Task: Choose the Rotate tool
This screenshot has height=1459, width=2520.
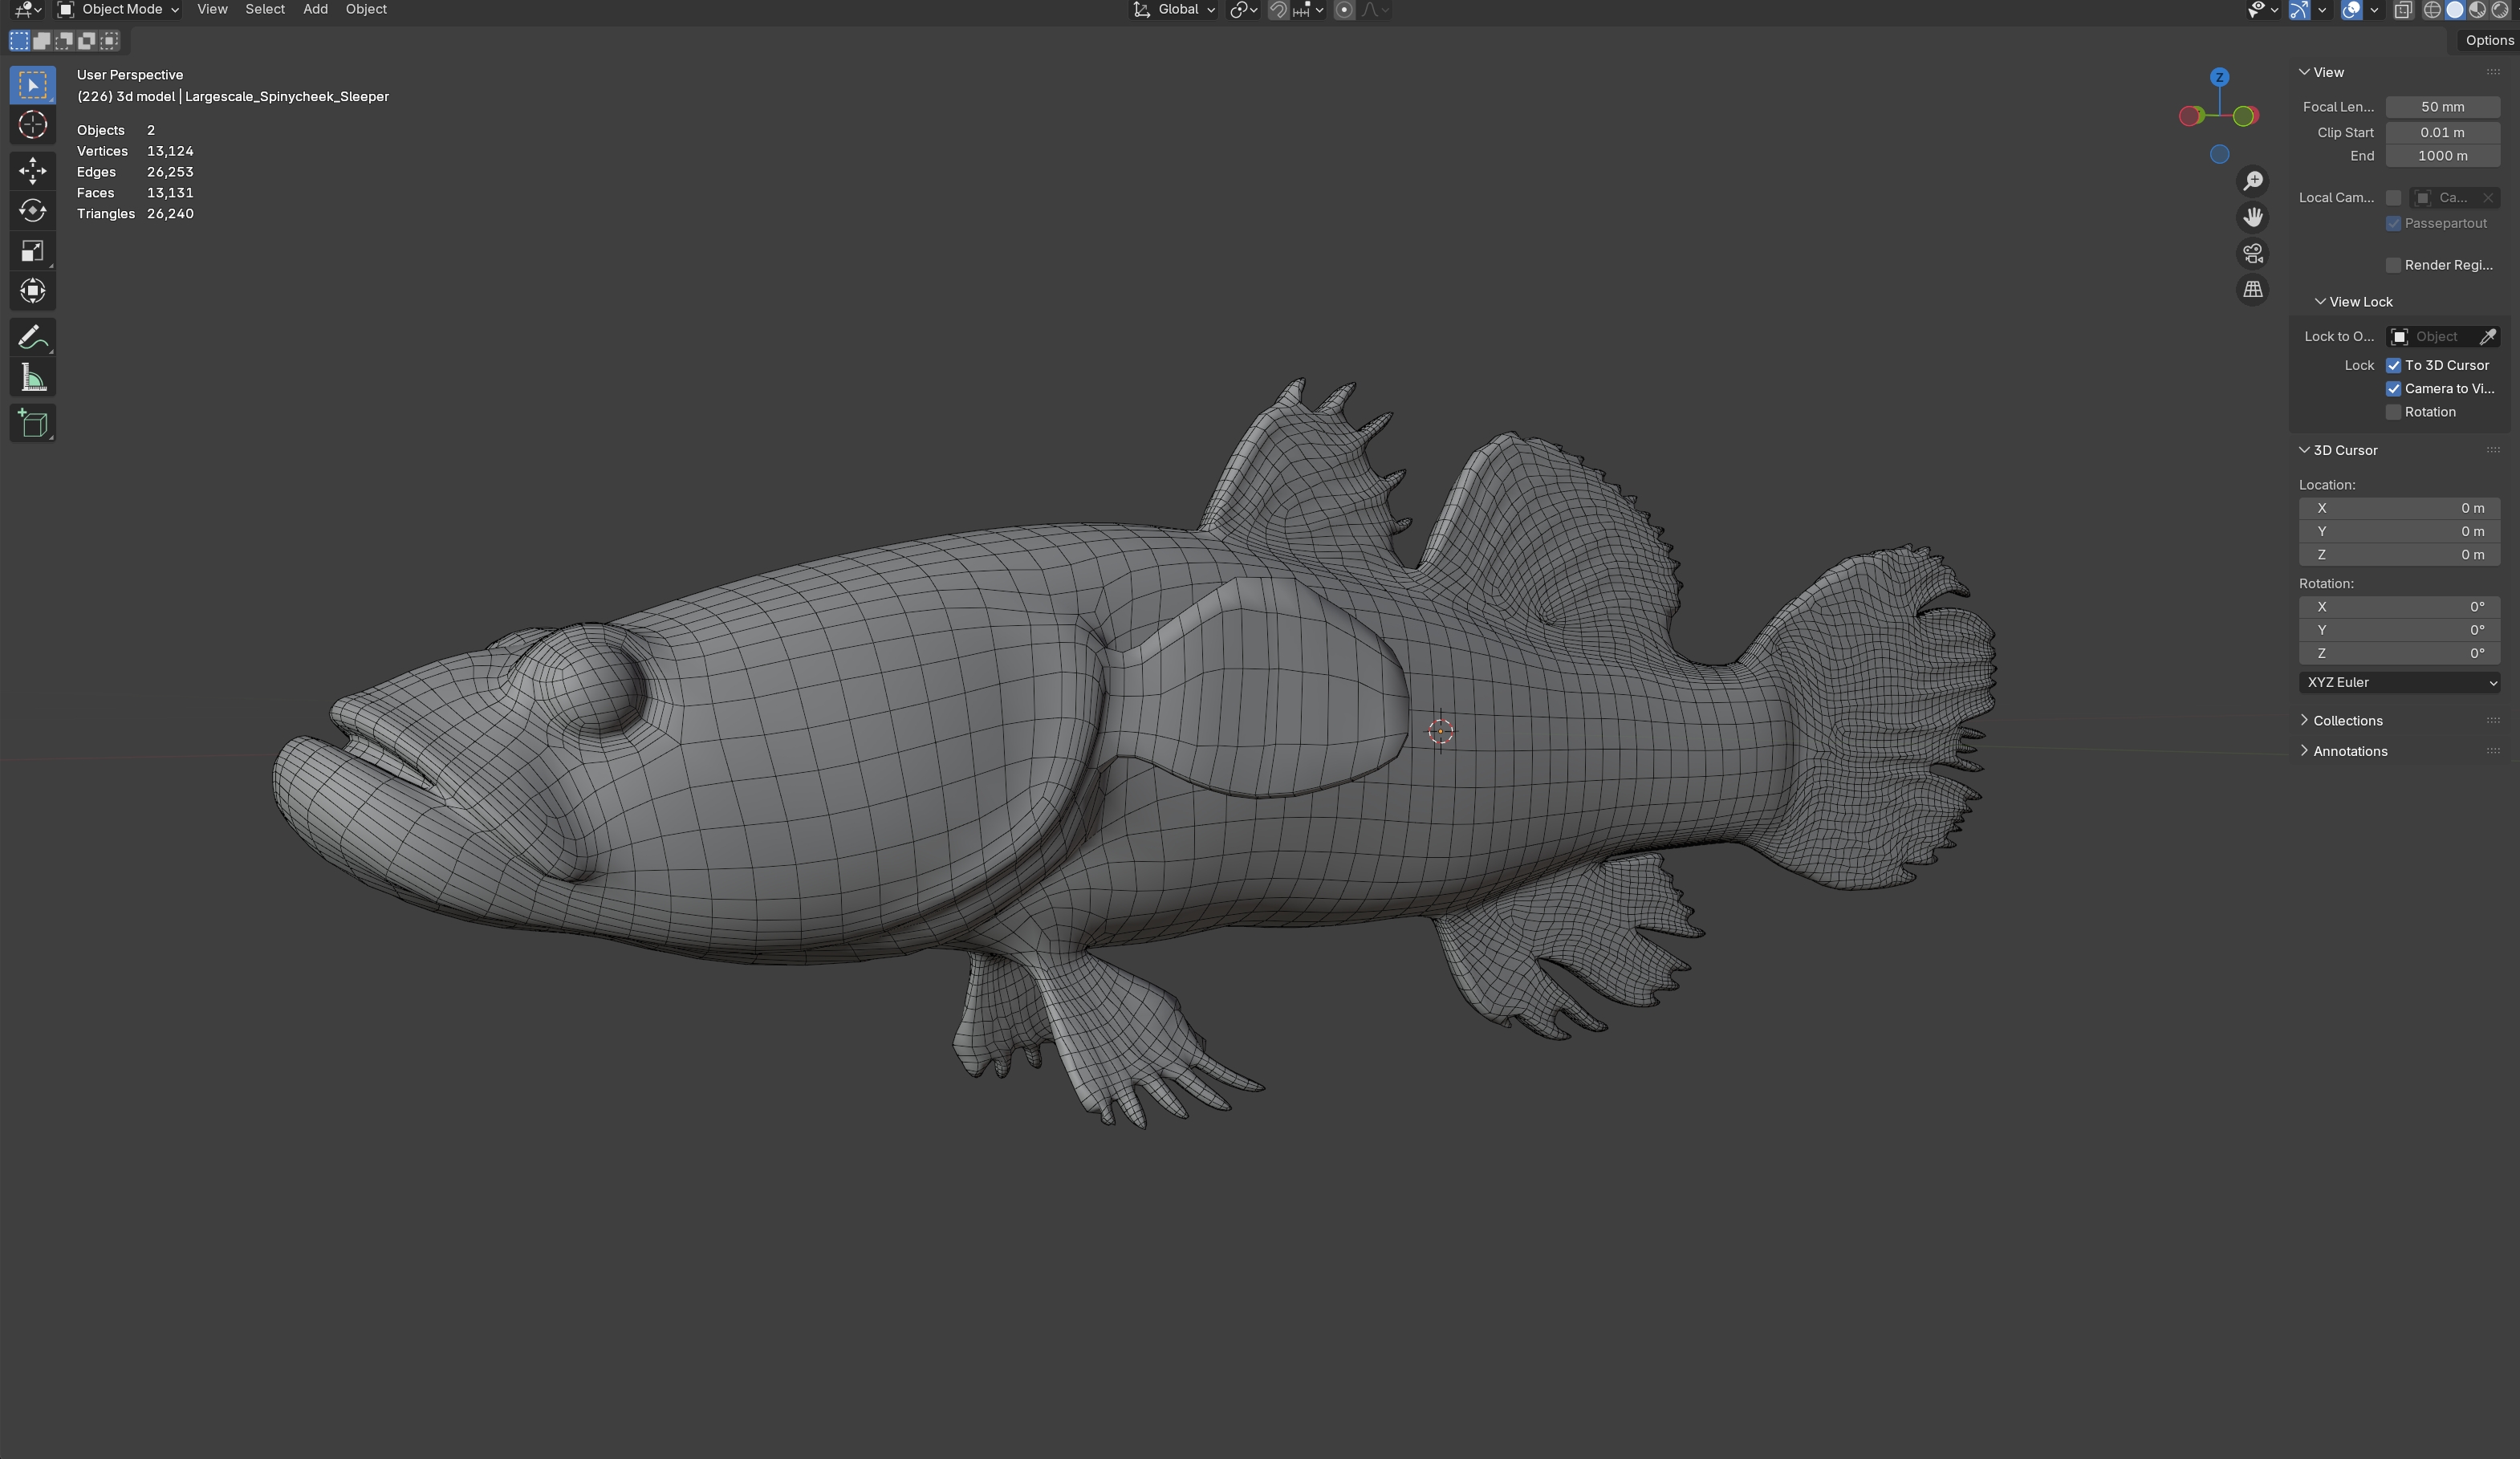Action: click(32, 210)
